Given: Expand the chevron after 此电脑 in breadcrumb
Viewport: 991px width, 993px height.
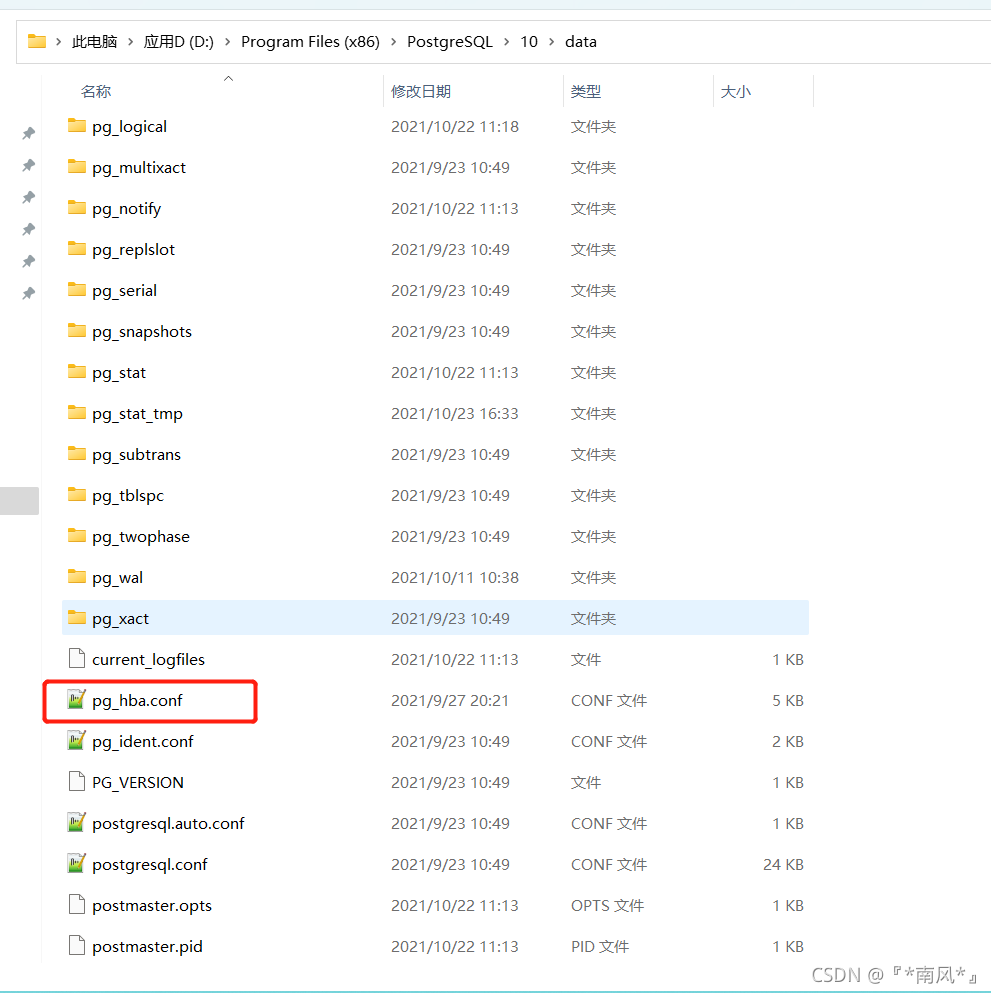Looking at the screenshot, I should (x=130, y=42).
